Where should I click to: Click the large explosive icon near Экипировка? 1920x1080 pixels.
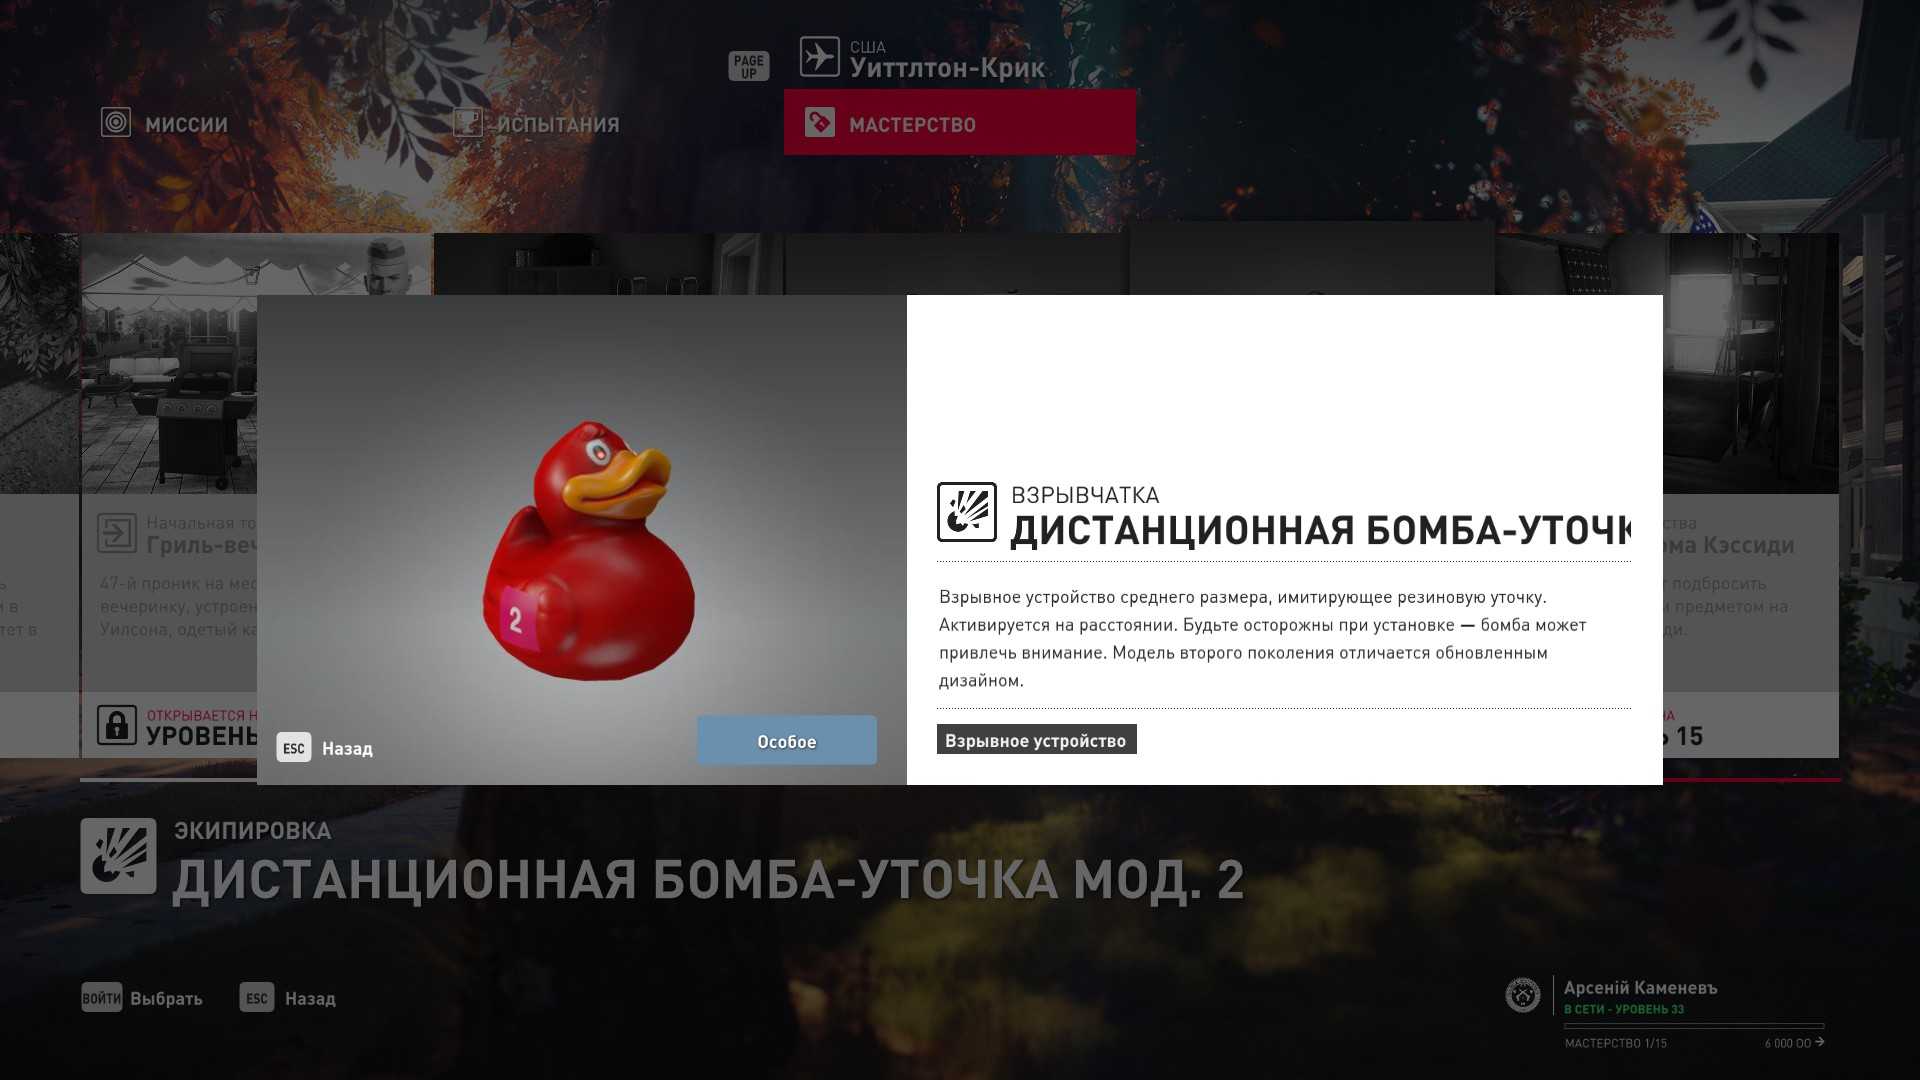point(119,856)
